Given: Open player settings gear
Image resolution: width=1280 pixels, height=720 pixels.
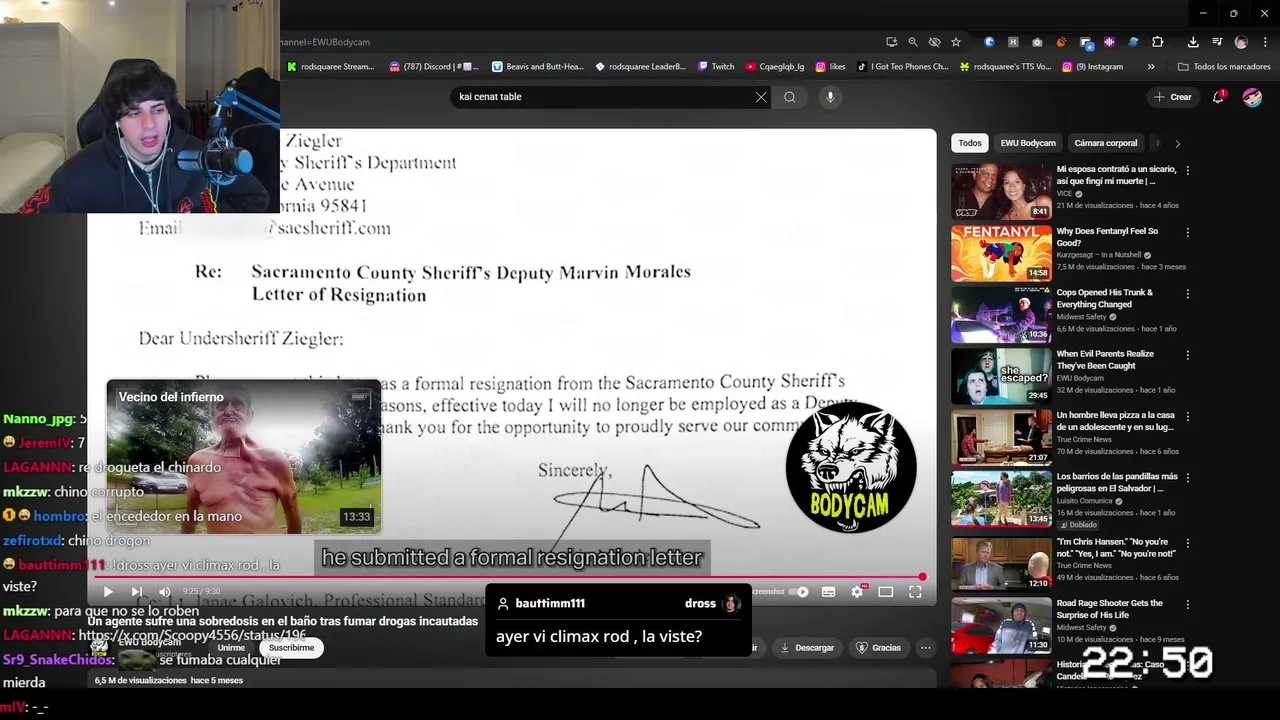Looking at the screenshot, I should [857, 592].
